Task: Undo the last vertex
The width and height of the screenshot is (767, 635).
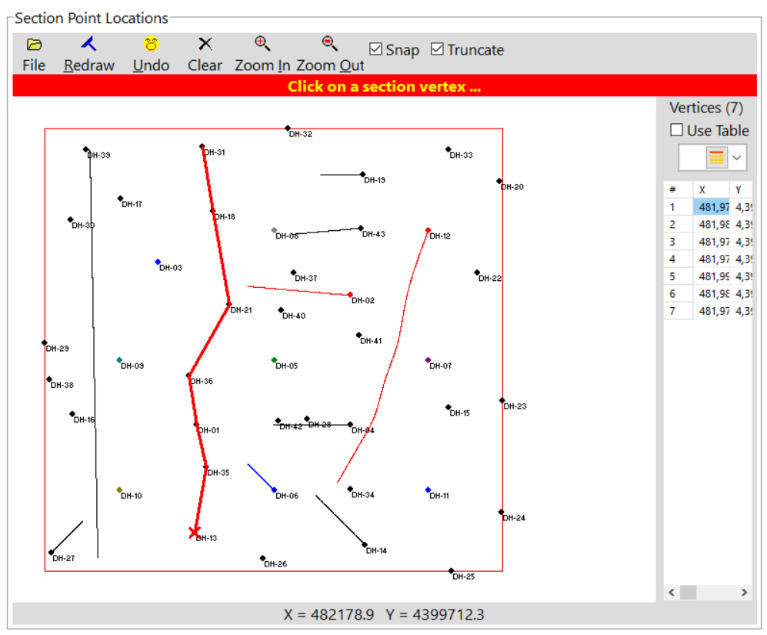Action: pyautogui.click(x=151, y=44)
